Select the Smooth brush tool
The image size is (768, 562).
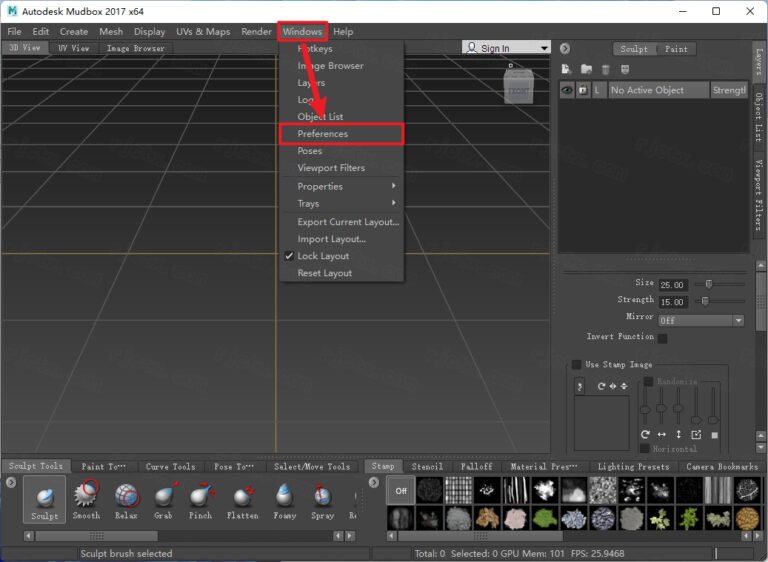tap(86, 499)
